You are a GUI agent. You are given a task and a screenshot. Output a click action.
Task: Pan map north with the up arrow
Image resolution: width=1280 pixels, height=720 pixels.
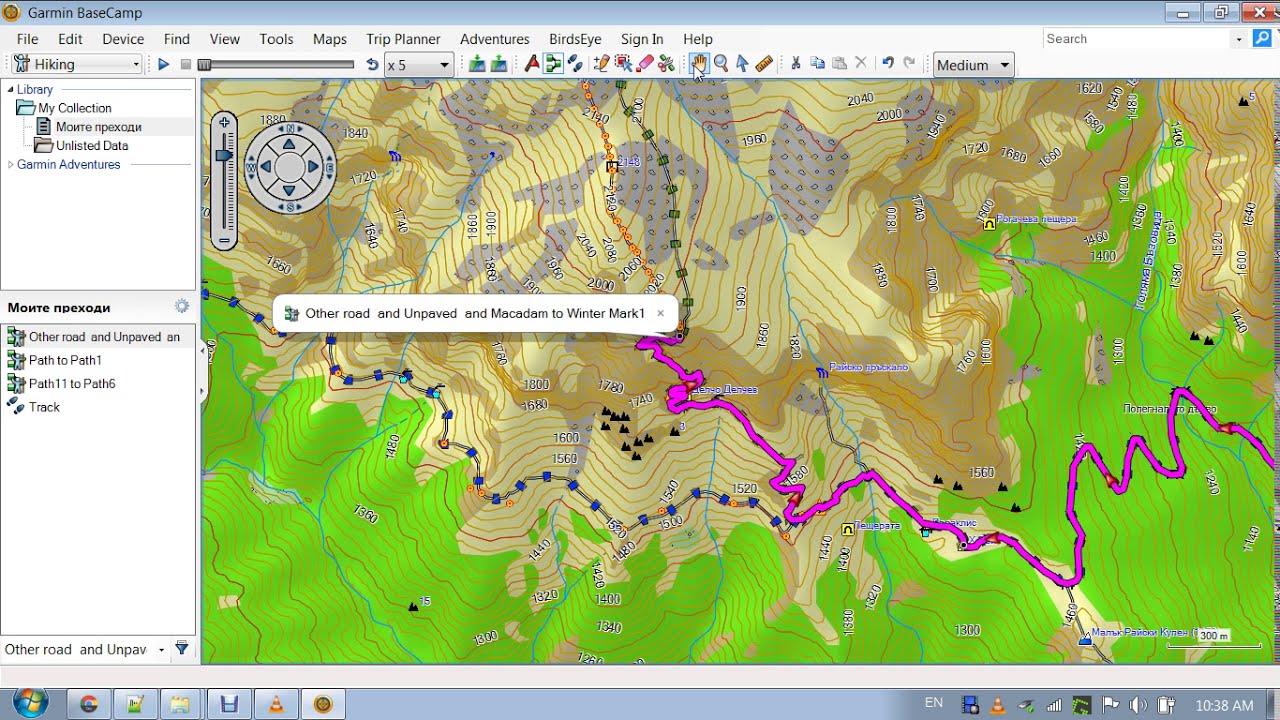click(290, 144)
